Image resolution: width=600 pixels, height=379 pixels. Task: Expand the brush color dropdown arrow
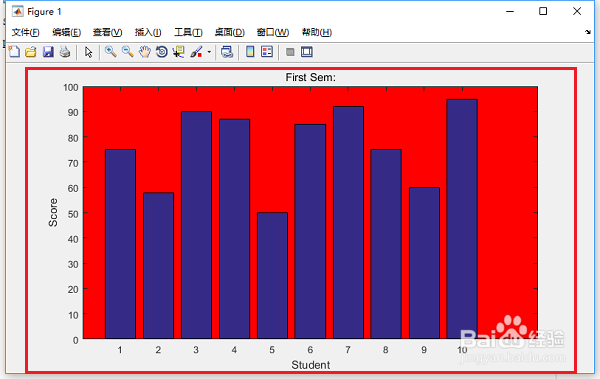209,52
